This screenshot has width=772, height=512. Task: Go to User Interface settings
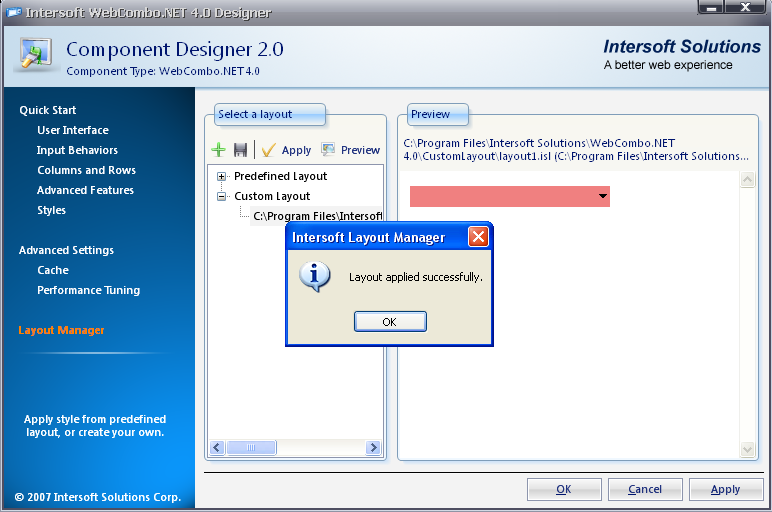coord(73,130)
